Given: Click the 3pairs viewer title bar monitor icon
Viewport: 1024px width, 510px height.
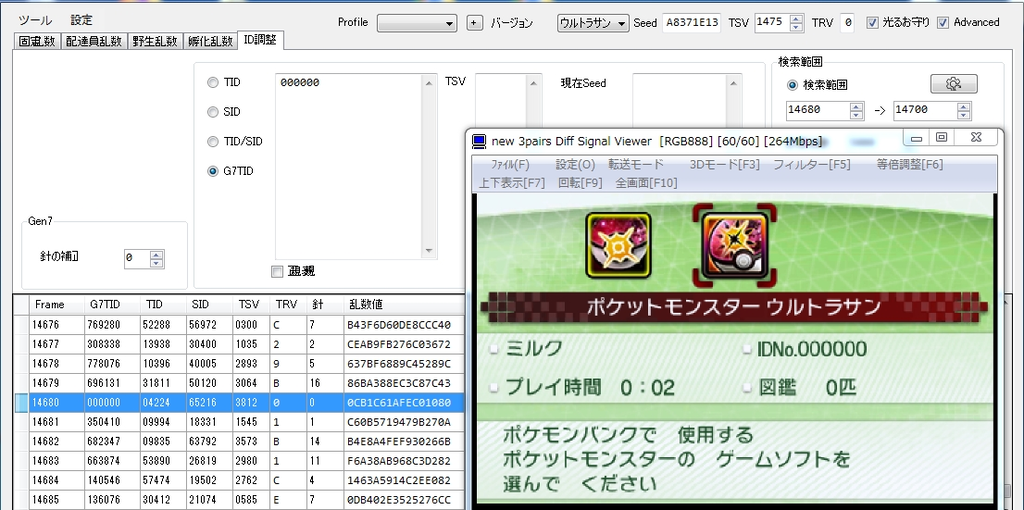Looking at the screenshot, I should 479,140.
